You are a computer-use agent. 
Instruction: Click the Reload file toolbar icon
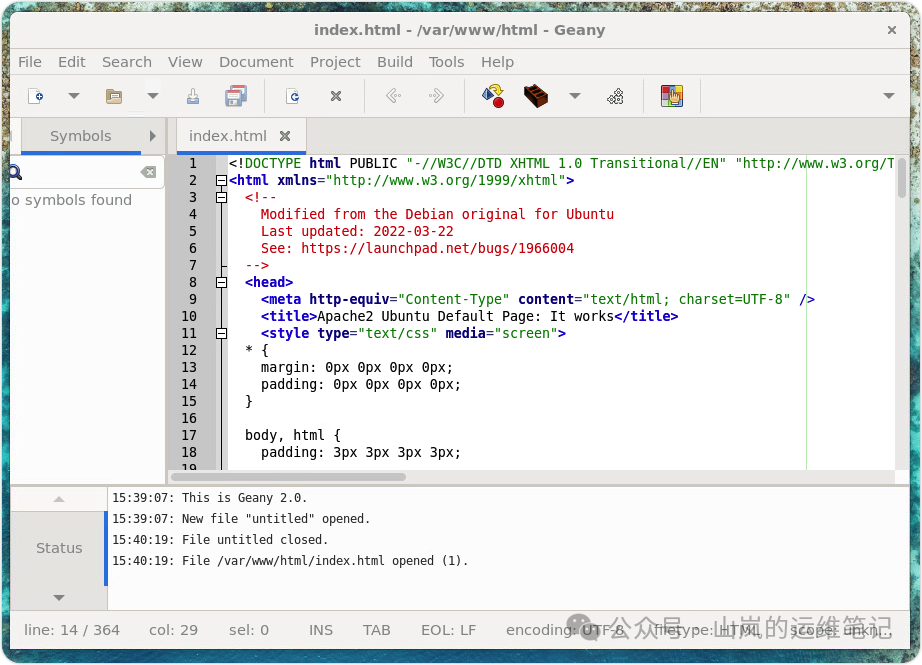coord(293,96)
